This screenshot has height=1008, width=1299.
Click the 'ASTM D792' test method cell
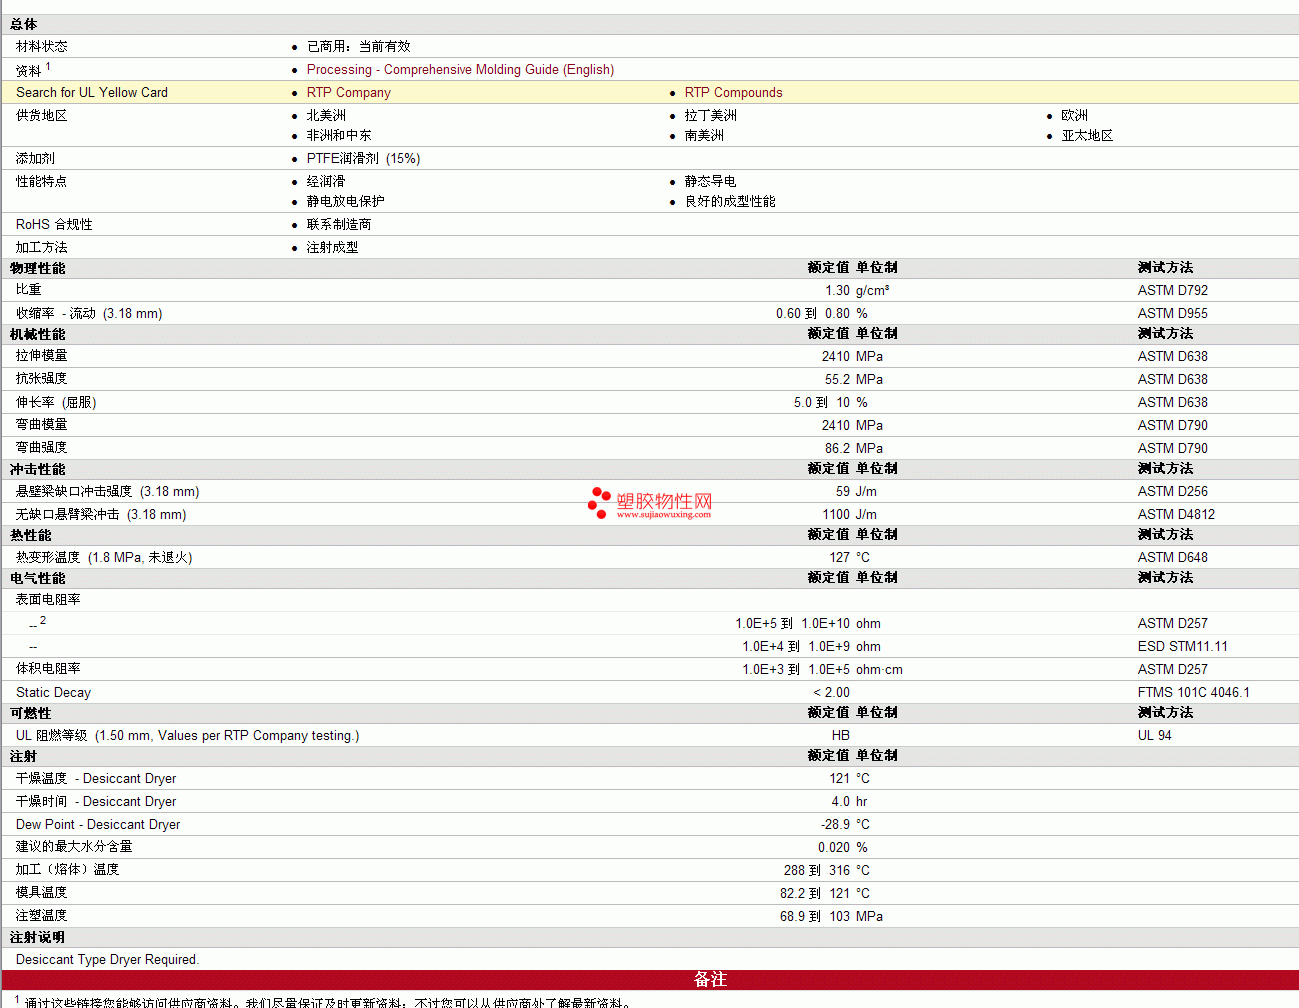pyautogui.click(x=1172, y=290)
